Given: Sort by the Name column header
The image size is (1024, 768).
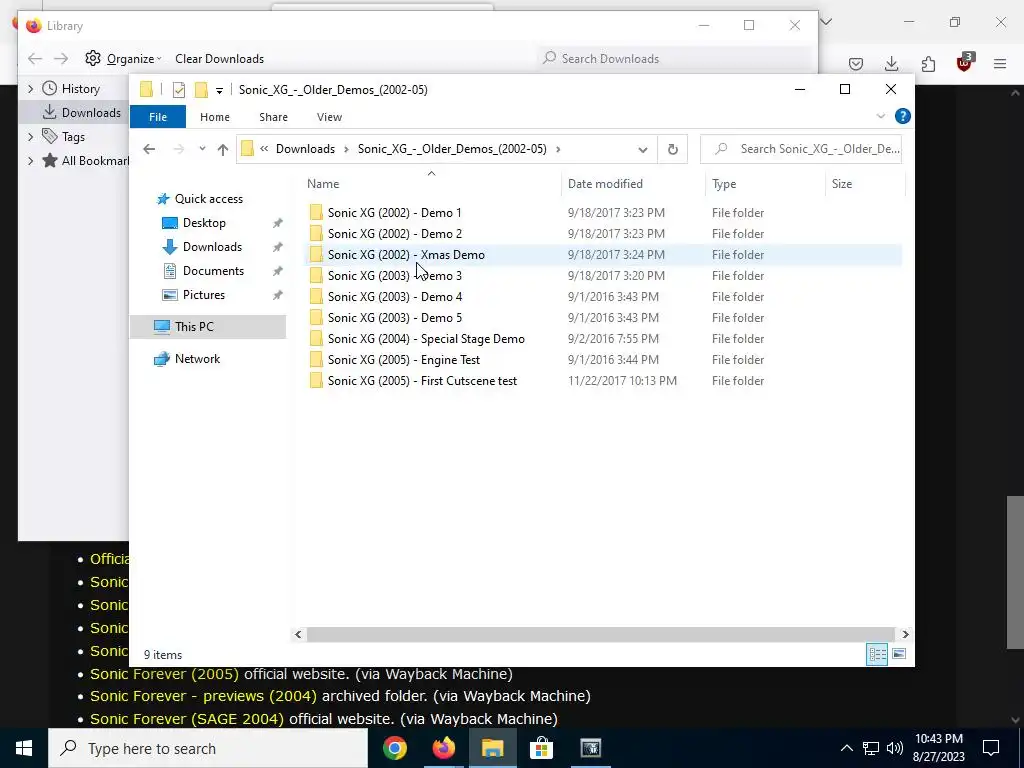Looking at the screenshot, I should (x=431, y=184).
